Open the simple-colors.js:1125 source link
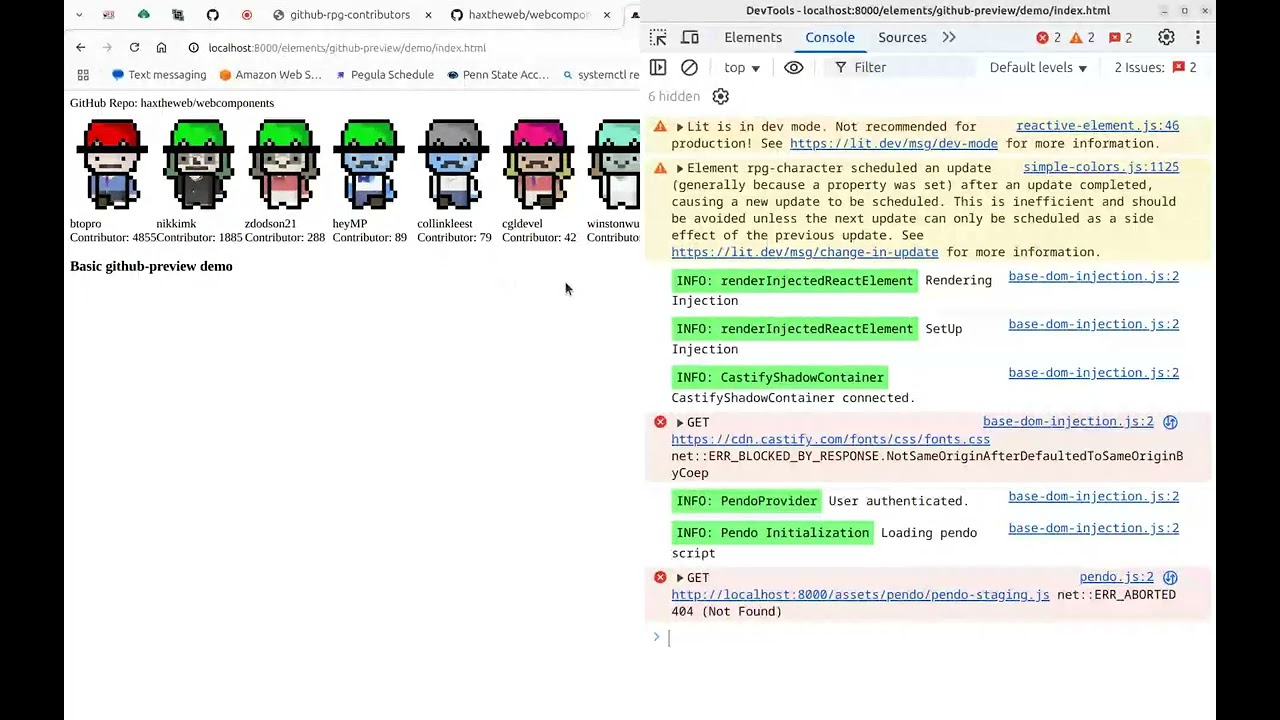Image resolution: width=1280 pixels, height=720 pixels. click(1101, 167)
